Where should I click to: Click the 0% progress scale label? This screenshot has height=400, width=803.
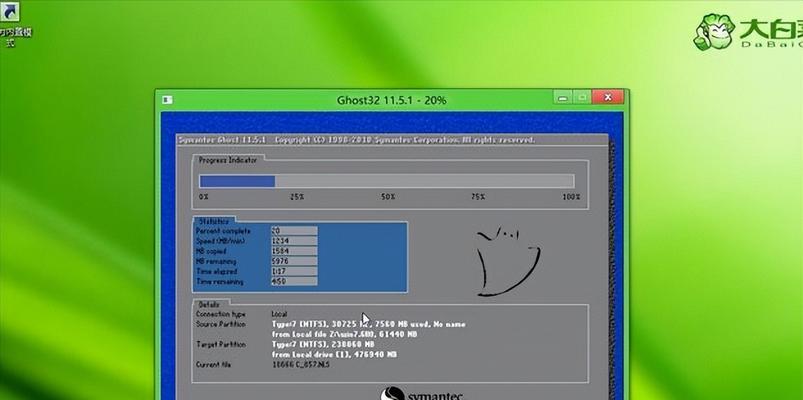pyautogui.click(x=203, y=197)
